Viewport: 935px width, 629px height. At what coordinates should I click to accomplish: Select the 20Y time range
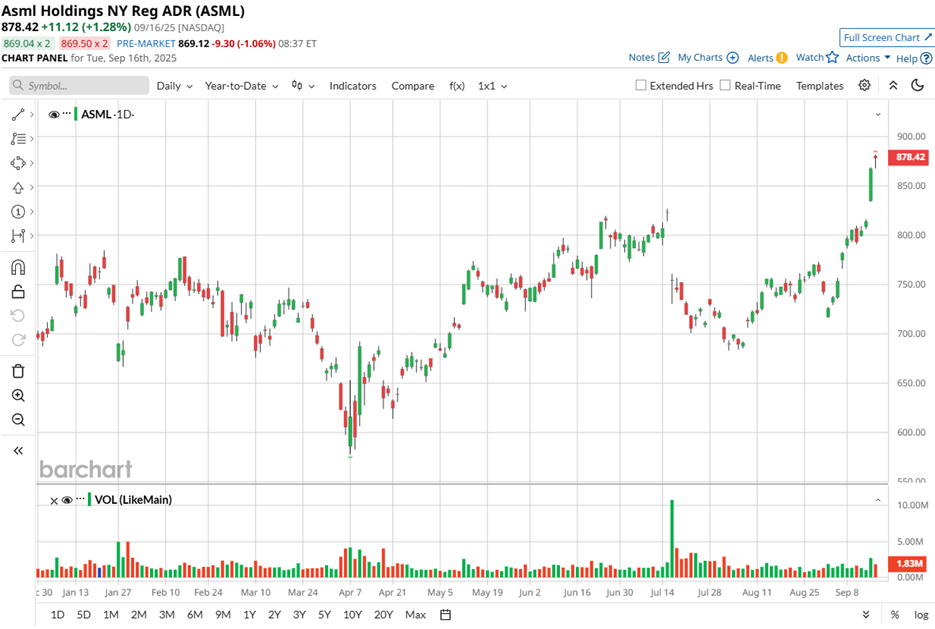click(383, 615)
